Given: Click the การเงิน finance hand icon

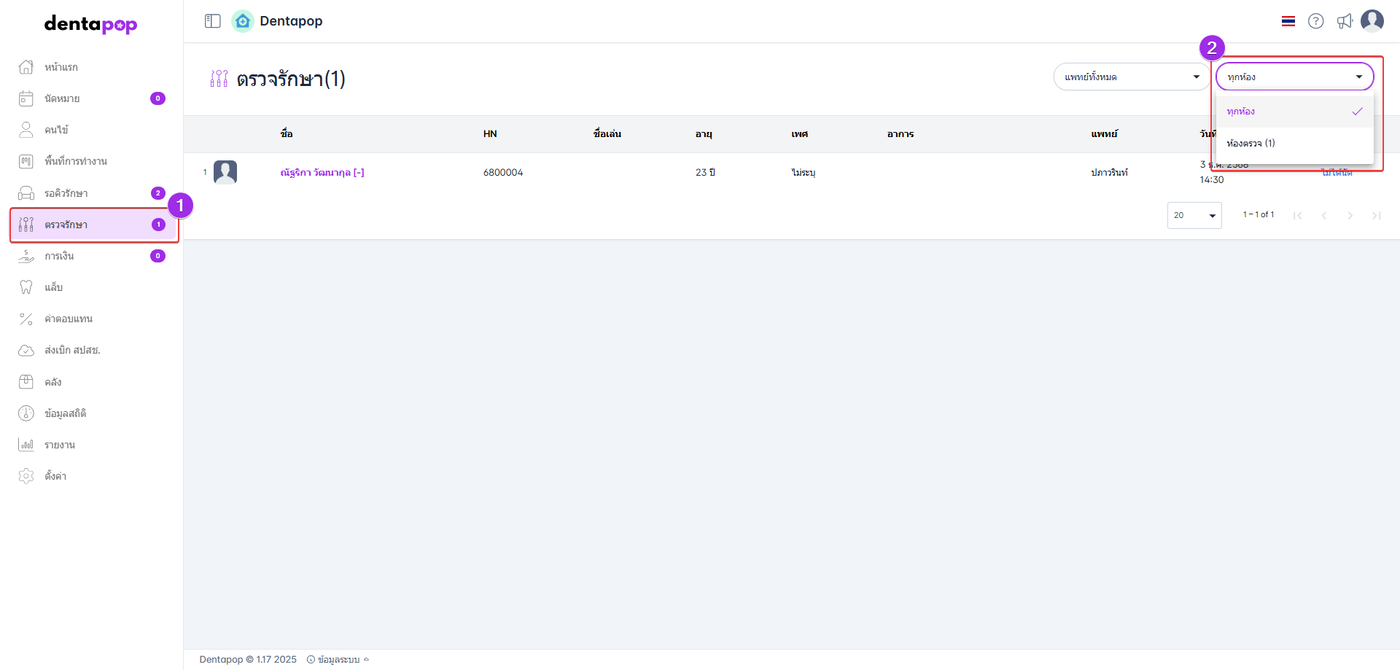Looking at the screenshot, I should pos(27,256).
